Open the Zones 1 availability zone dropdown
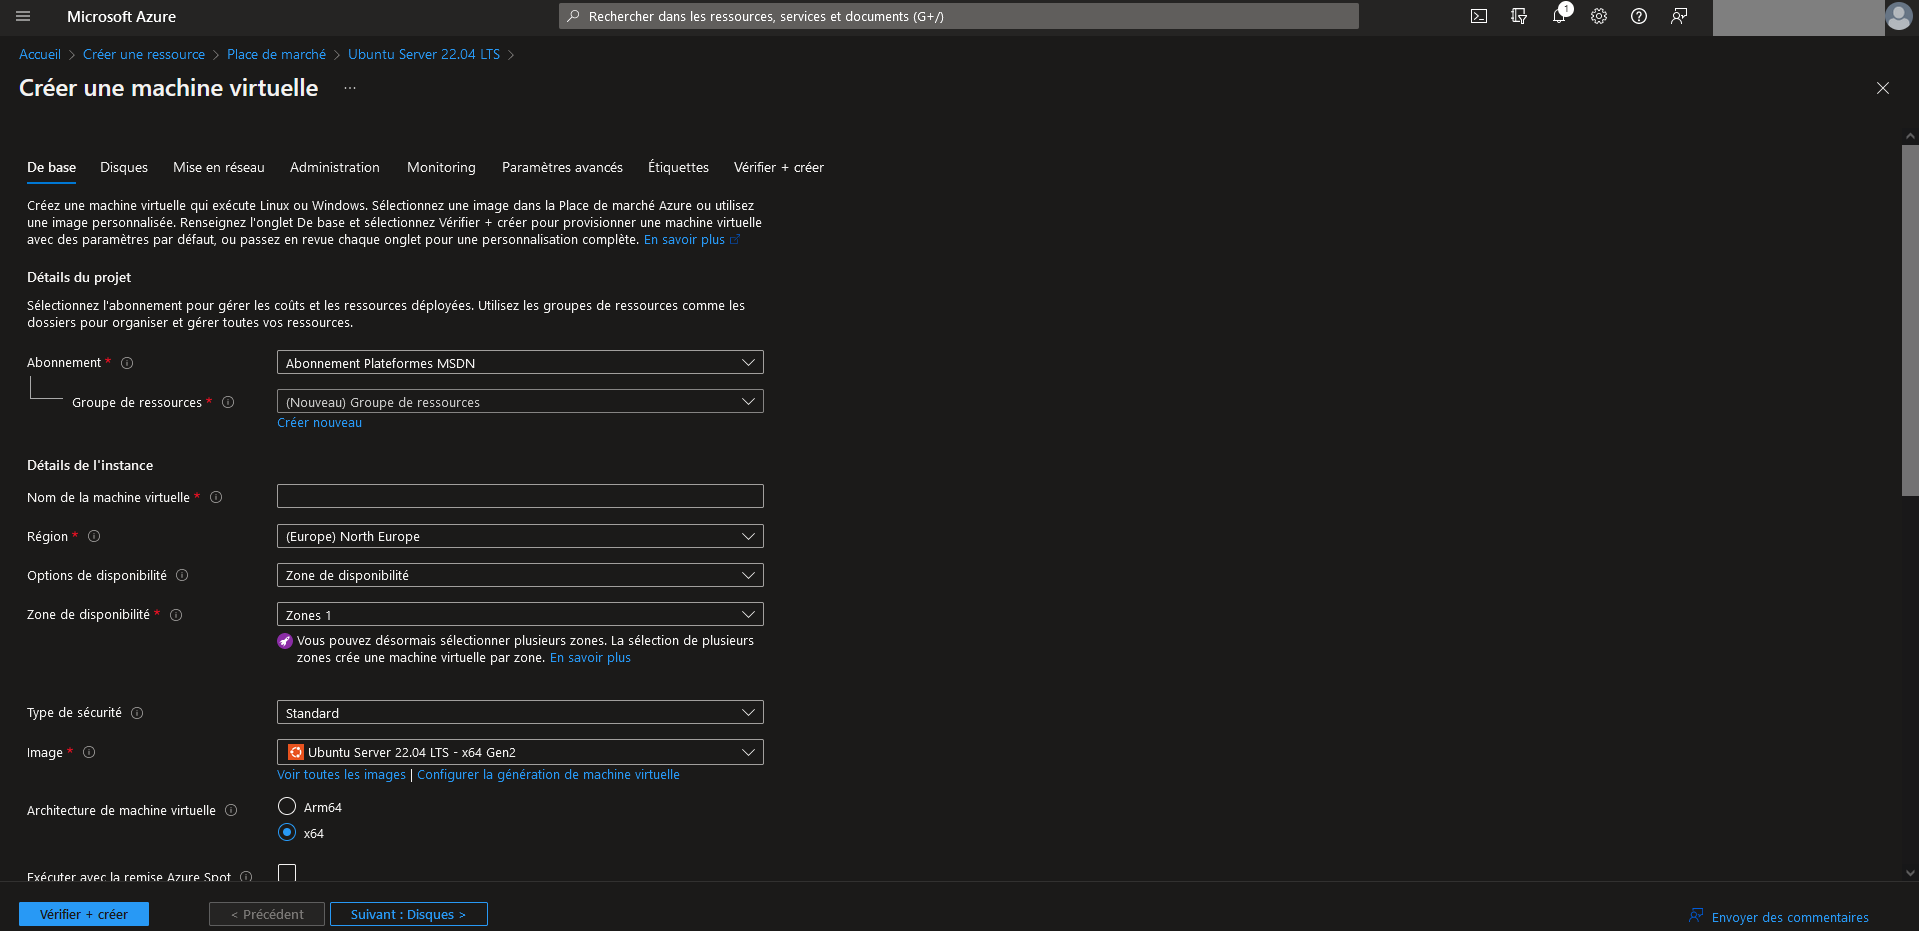This screenshot has height=931, width=1919. click(520, 614)
